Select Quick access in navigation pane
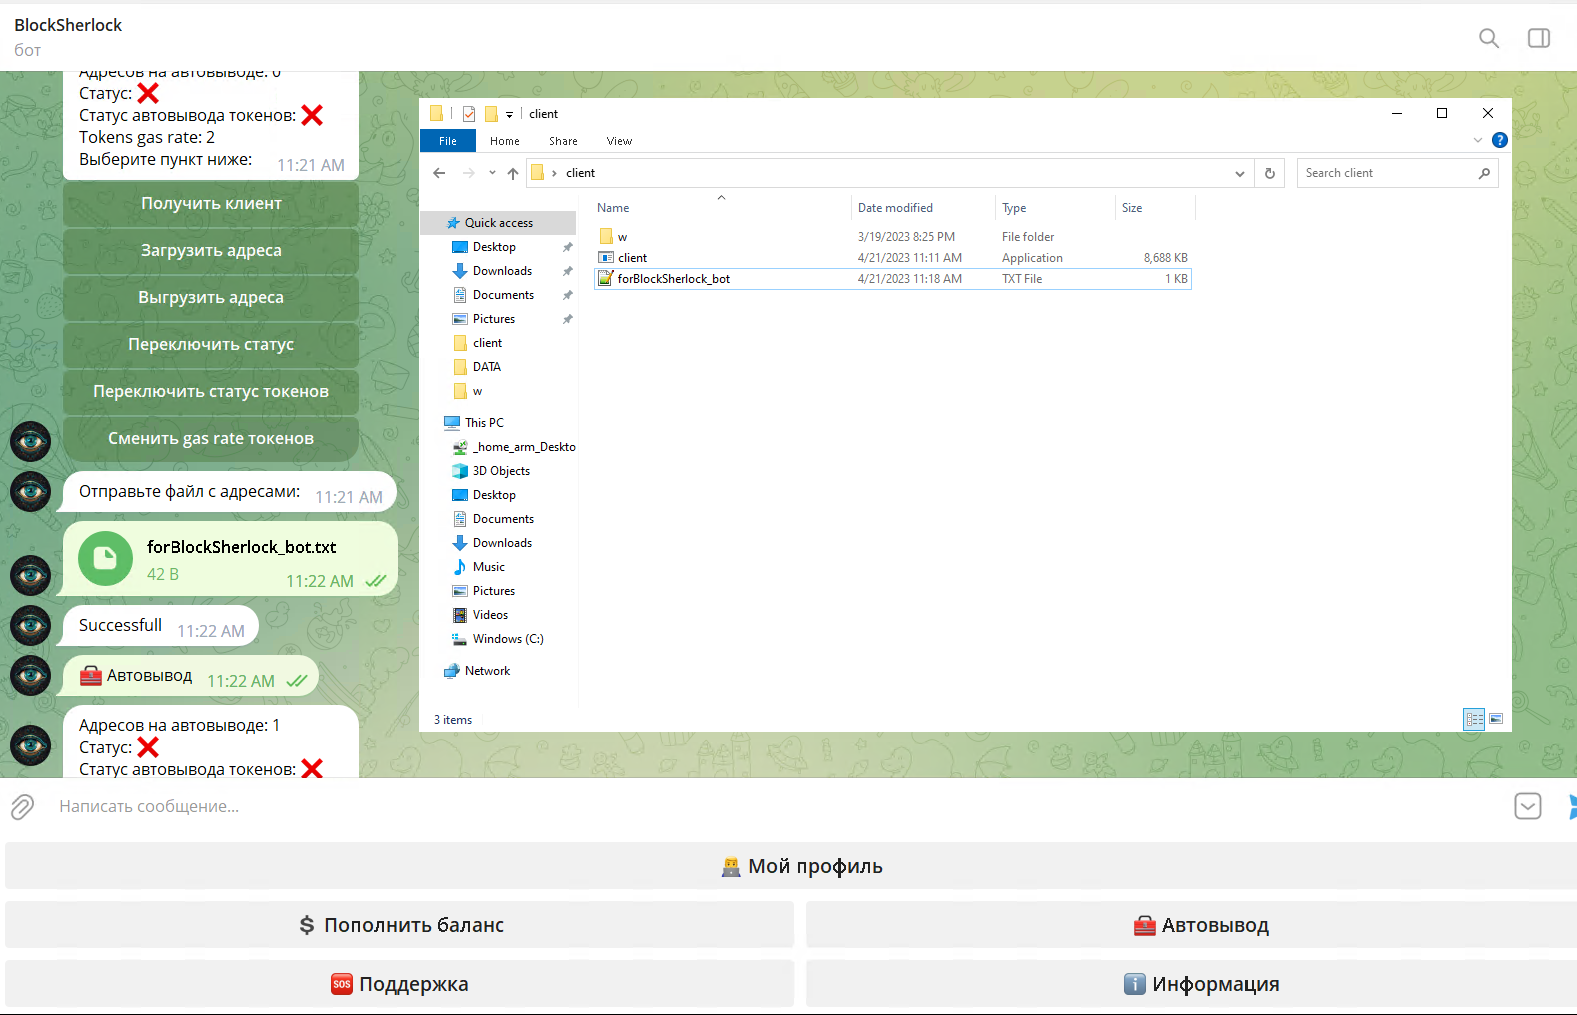1577x1015 pixels. (498, 223)
